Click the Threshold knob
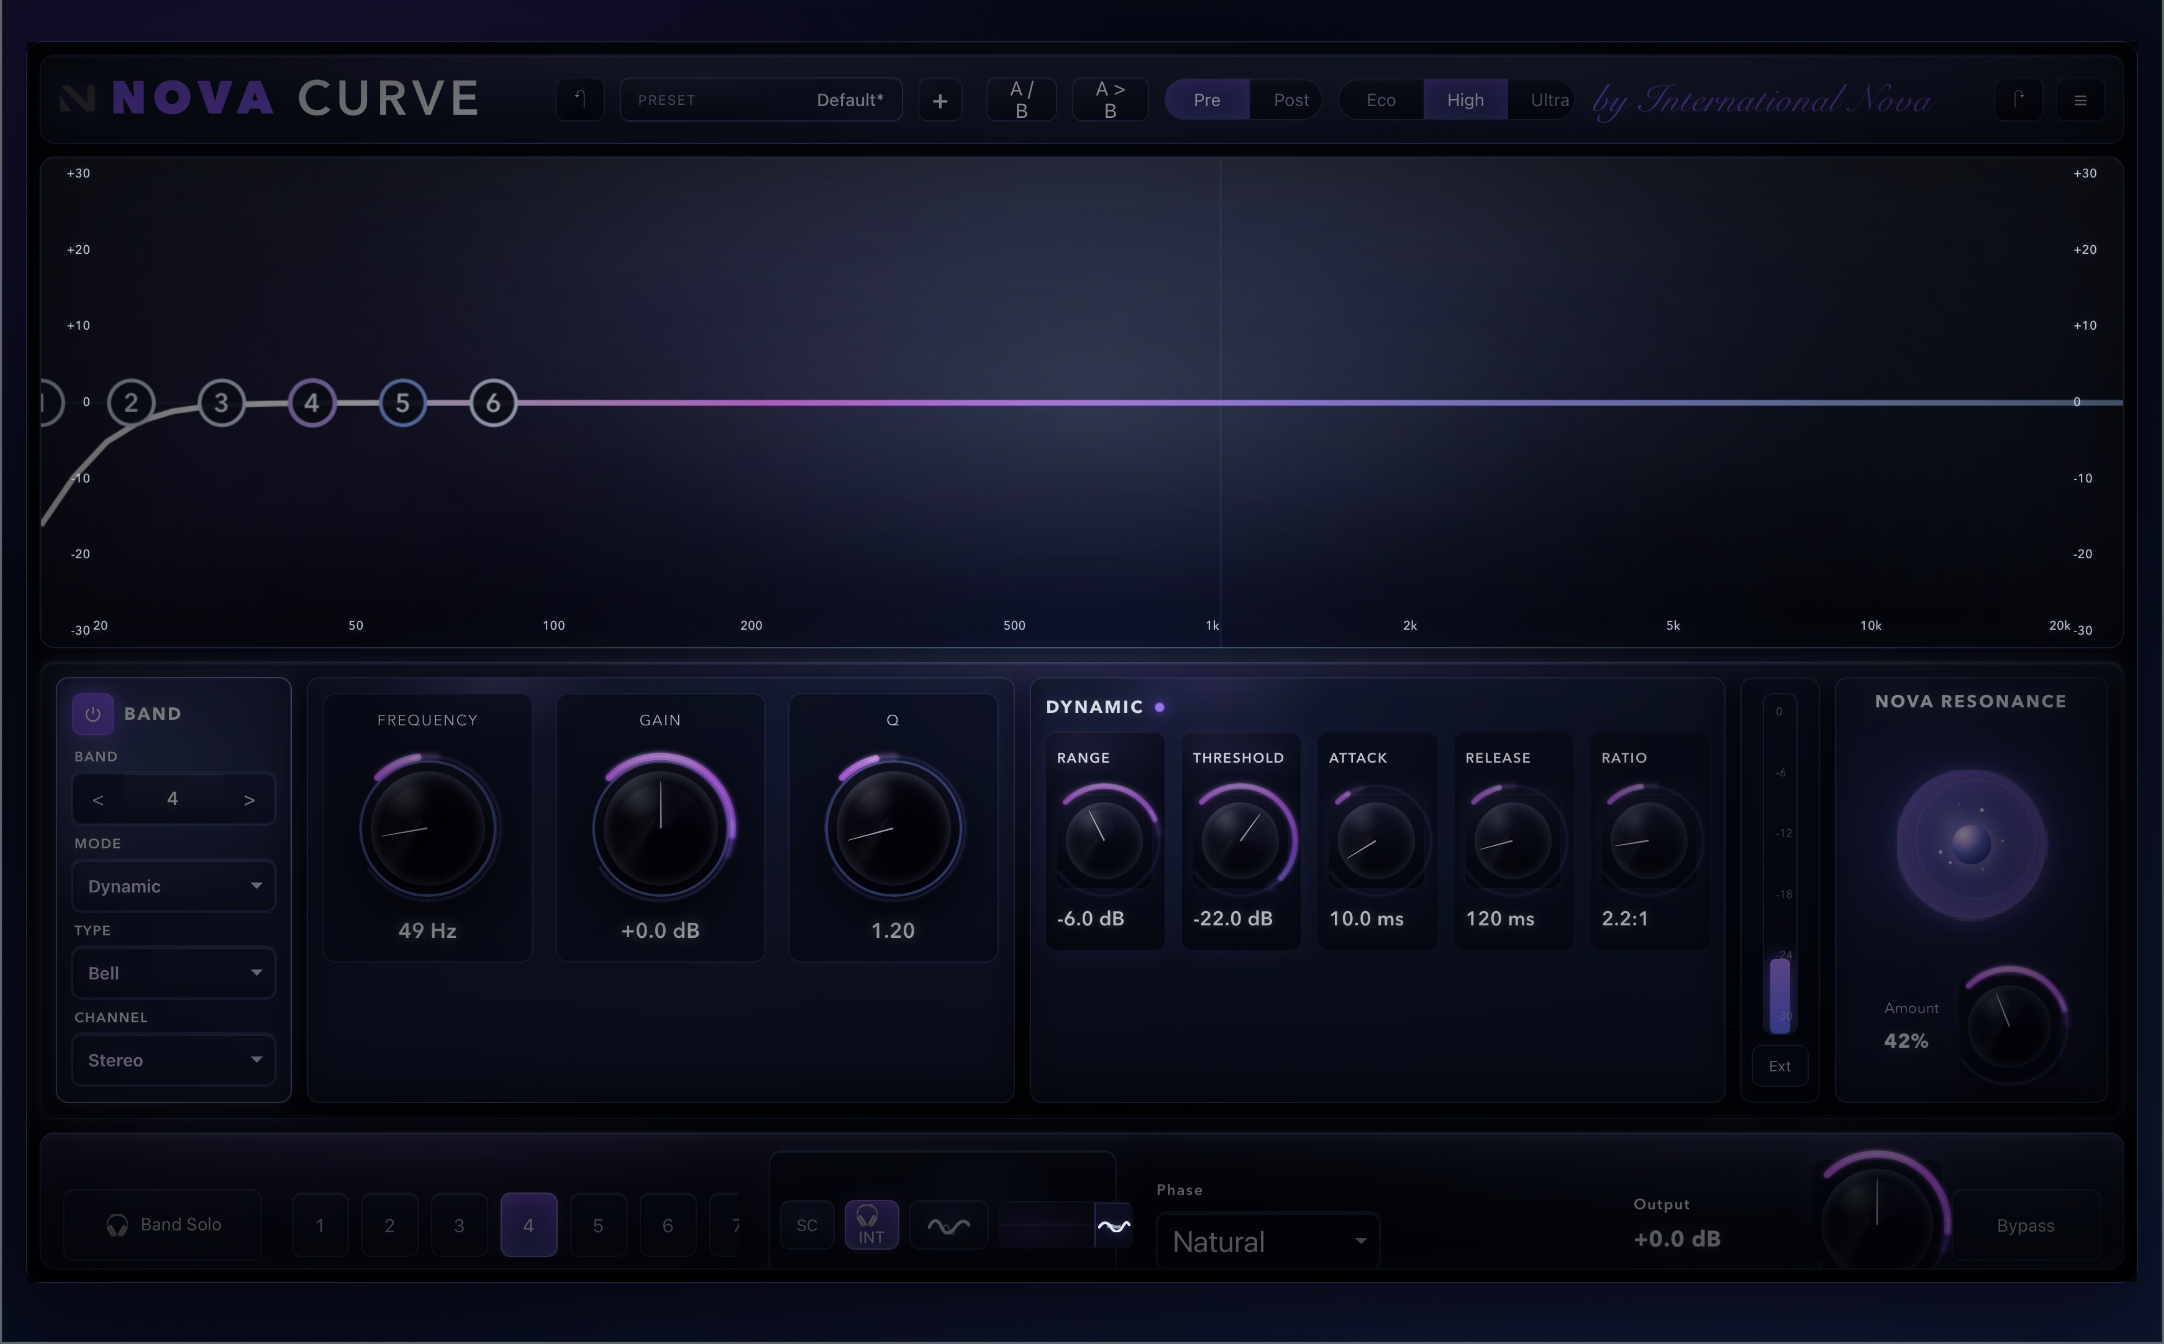 click(1240, 841)
